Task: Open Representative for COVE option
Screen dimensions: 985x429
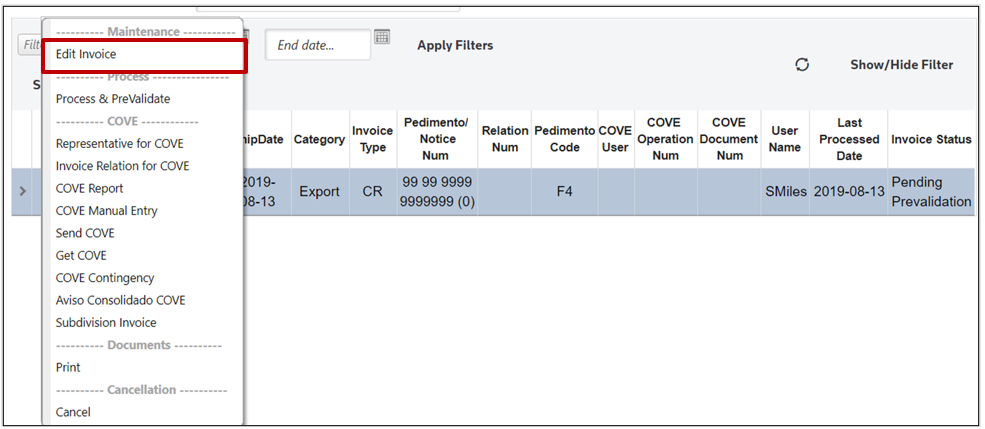Action: (119, 144)
